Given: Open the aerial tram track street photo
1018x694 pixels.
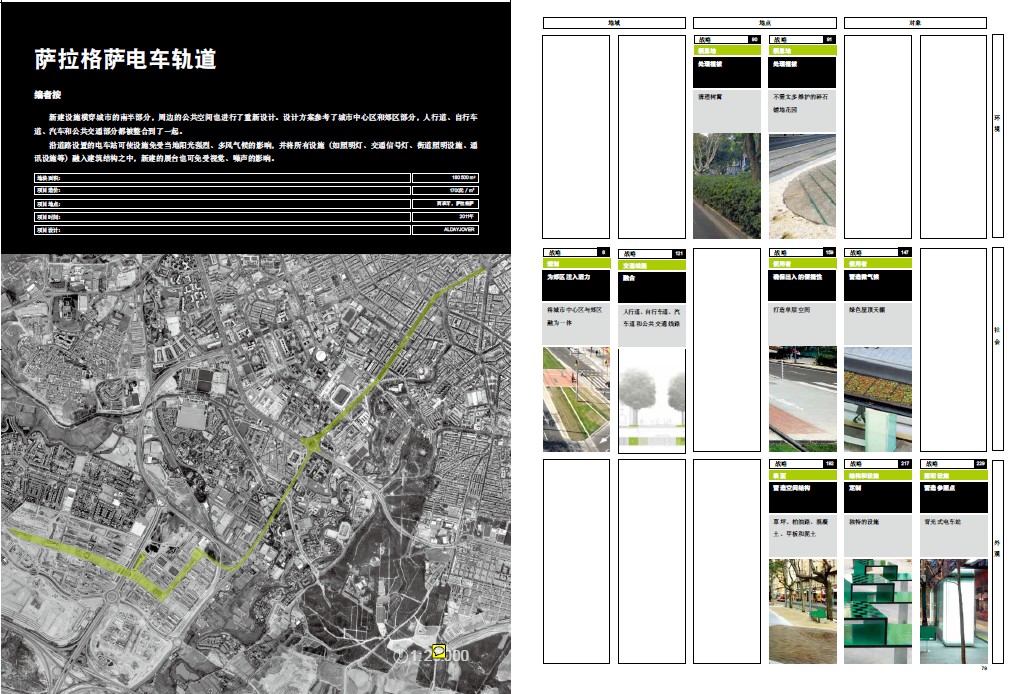Looking at the screenshot, I should [576, 399].
